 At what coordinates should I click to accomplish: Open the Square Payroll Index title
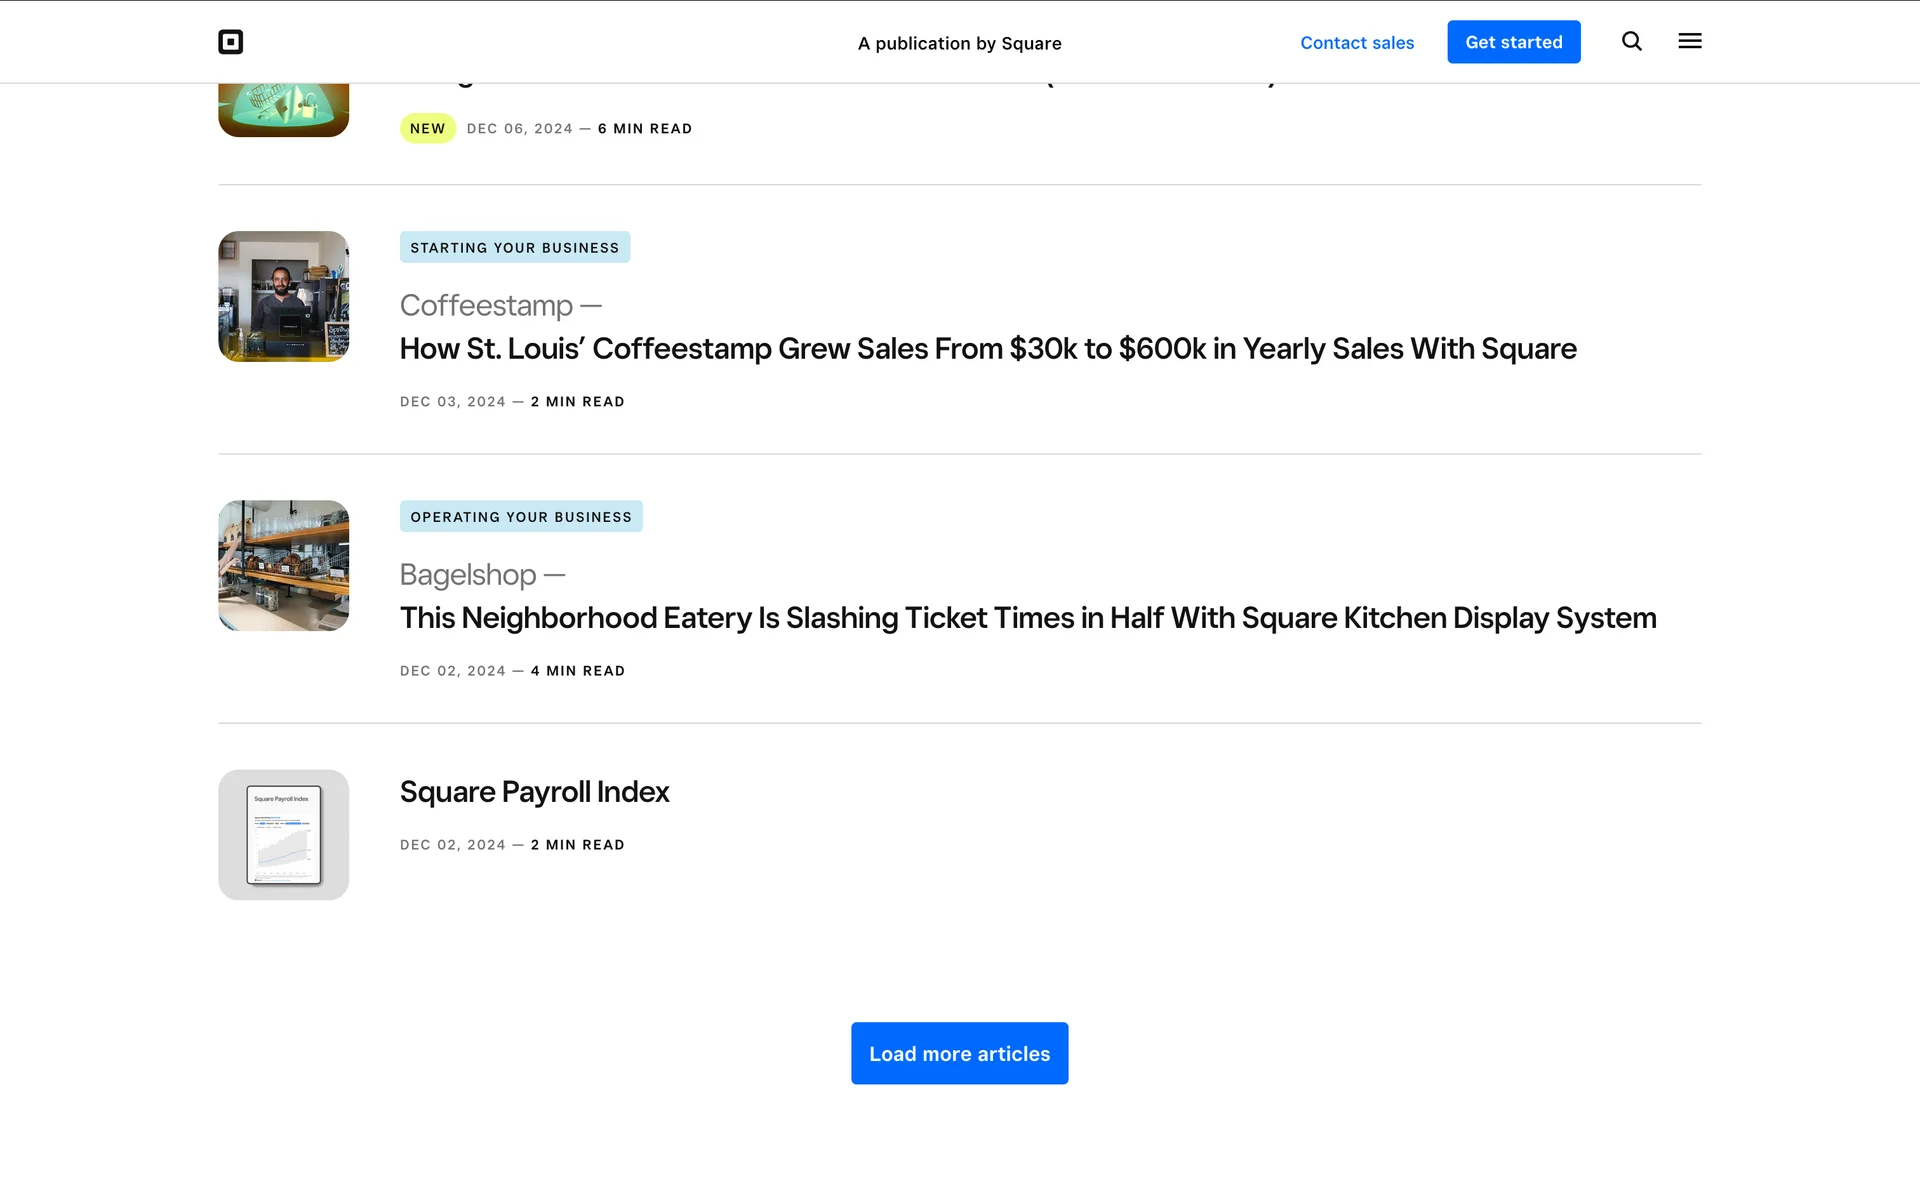click(534, 792)
